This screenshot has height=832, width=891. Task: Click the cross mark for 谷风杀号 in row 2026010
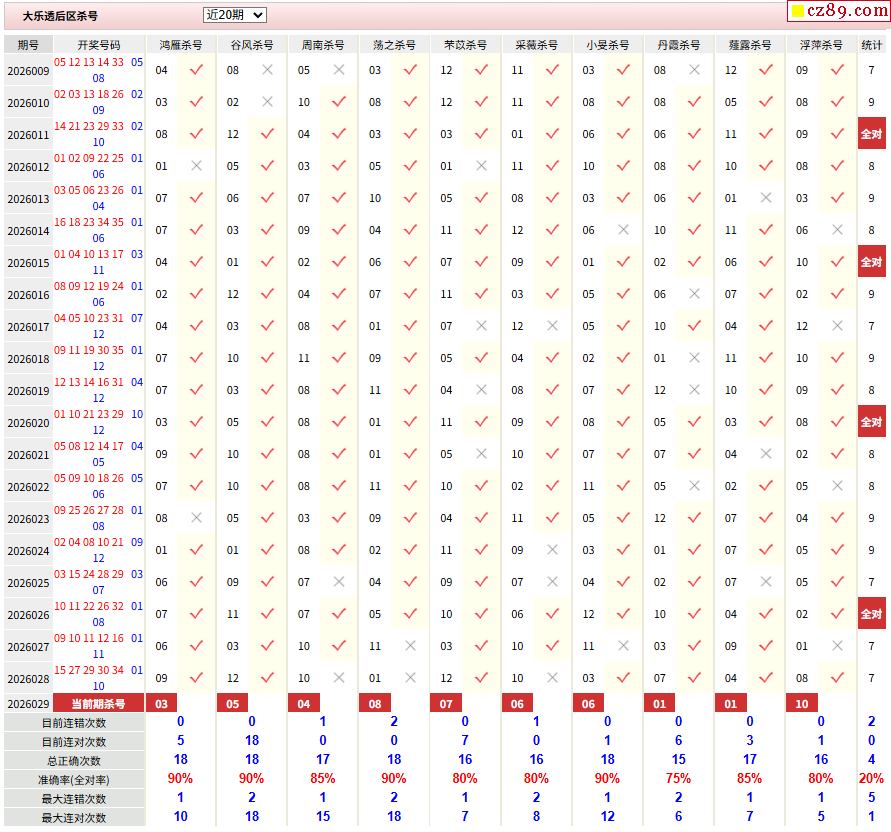click(x=267, y=102)
